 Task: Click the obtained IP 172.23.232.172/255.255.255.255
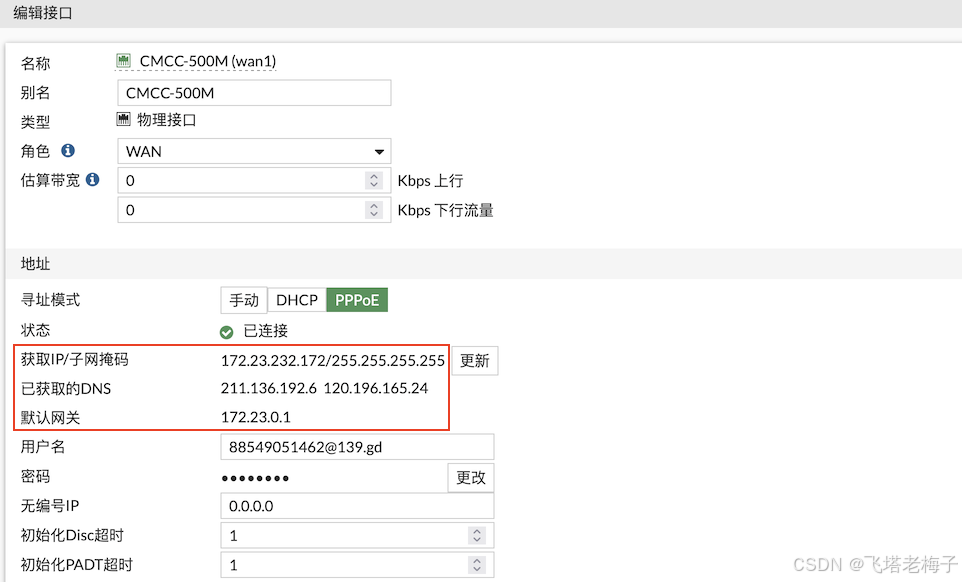333,361
